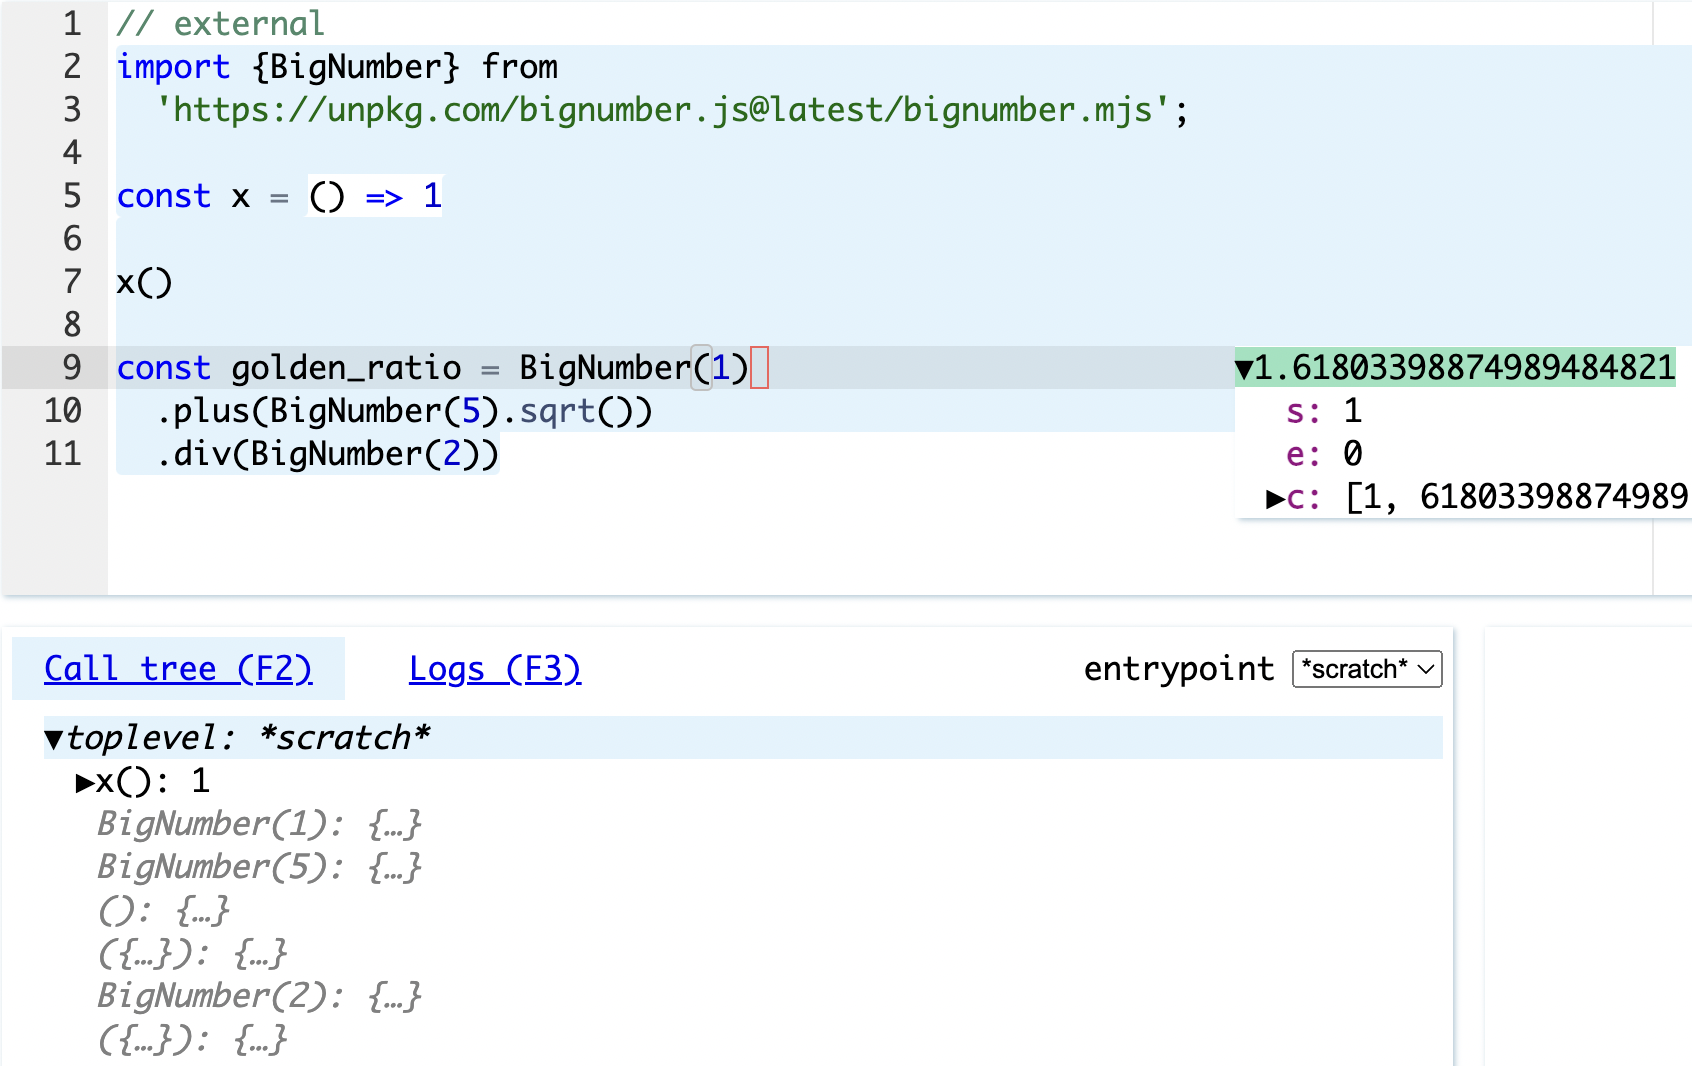Screen dimensions: 1692x1066
Task: Click line number 9 in gutter
Action: pyautogui.click(x=71, y=368)
